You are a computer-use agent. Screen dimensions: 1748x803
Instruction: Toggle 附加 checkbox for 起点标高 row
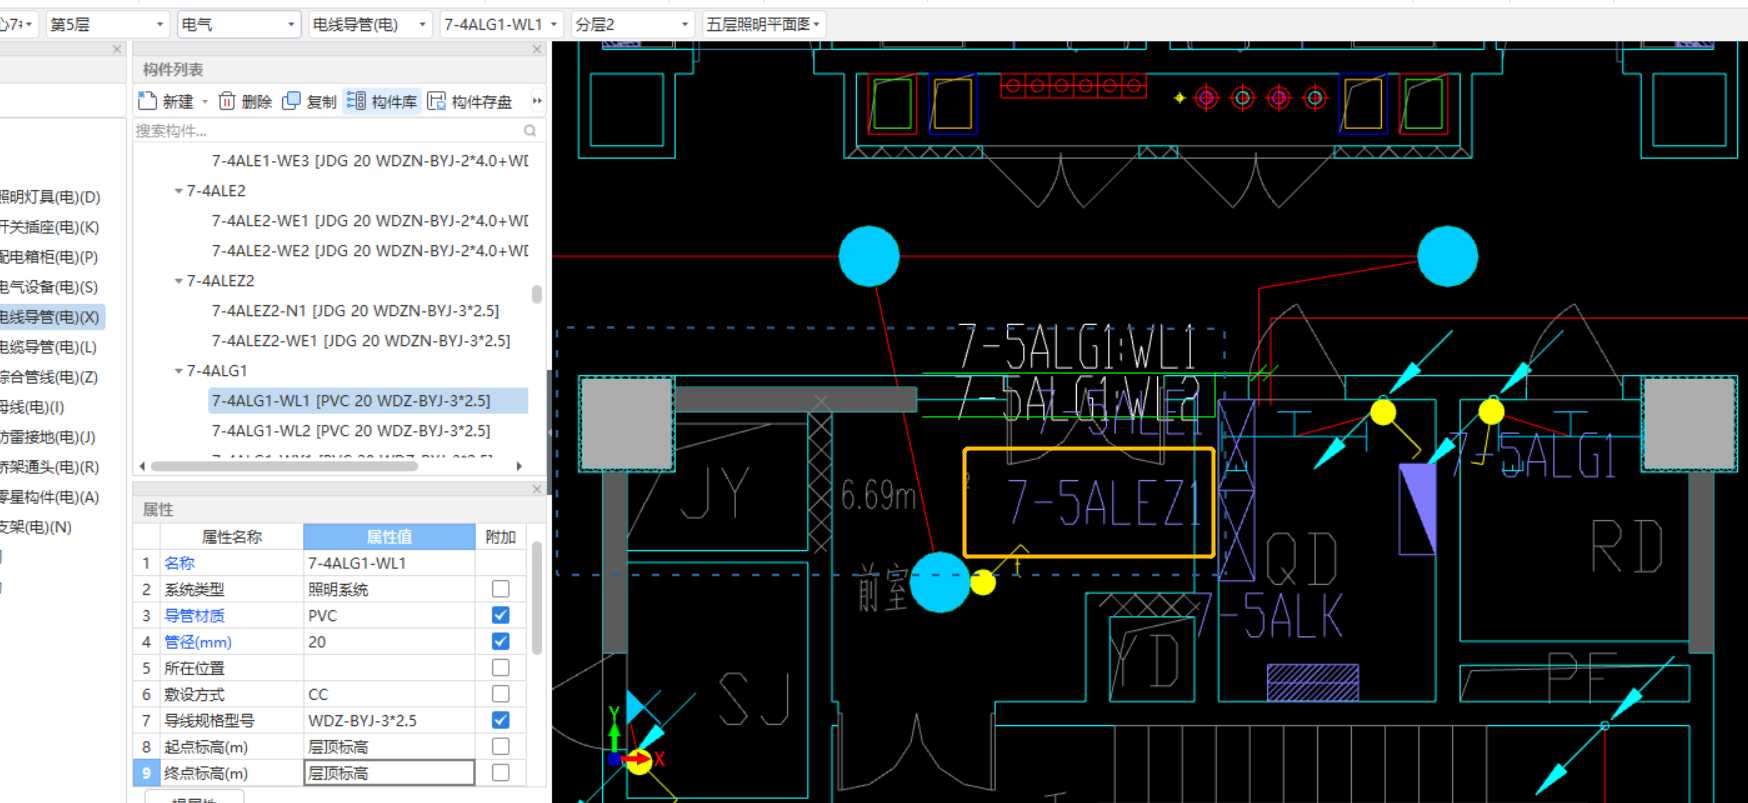(x=501, y=746)
